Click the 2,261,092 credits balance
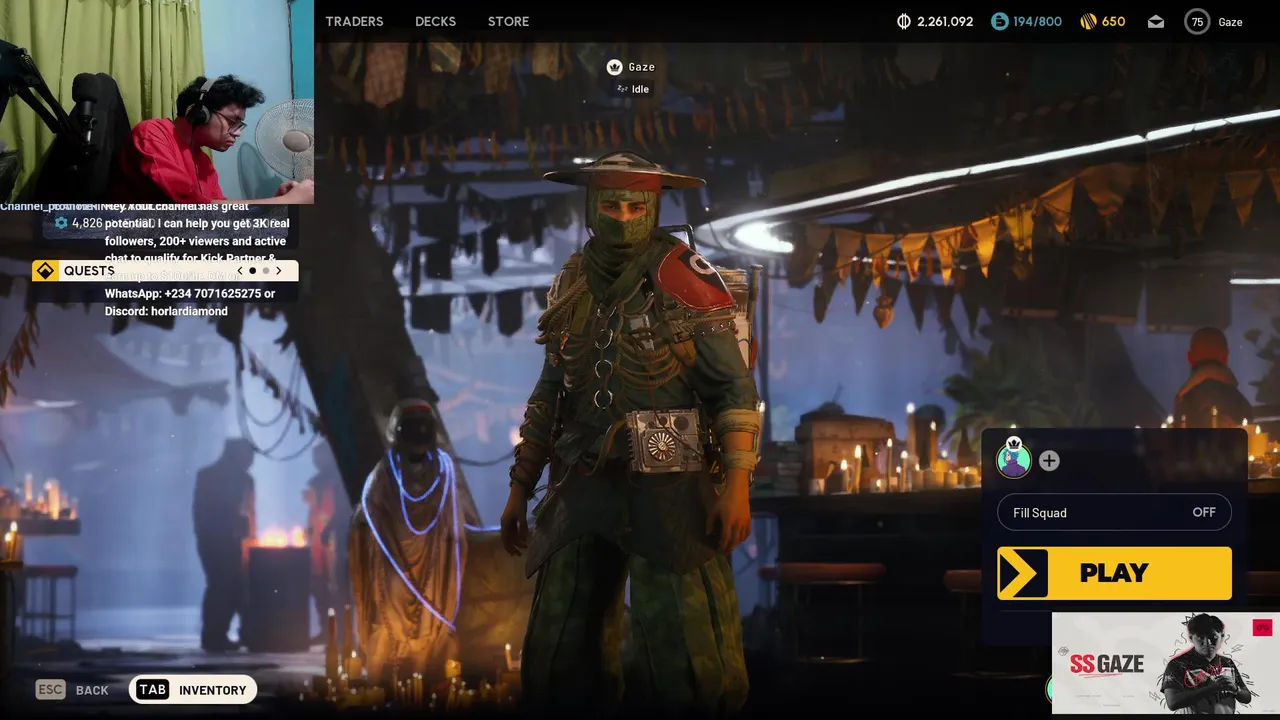This screenshot has height=720, width=1280. pos(945,21)
